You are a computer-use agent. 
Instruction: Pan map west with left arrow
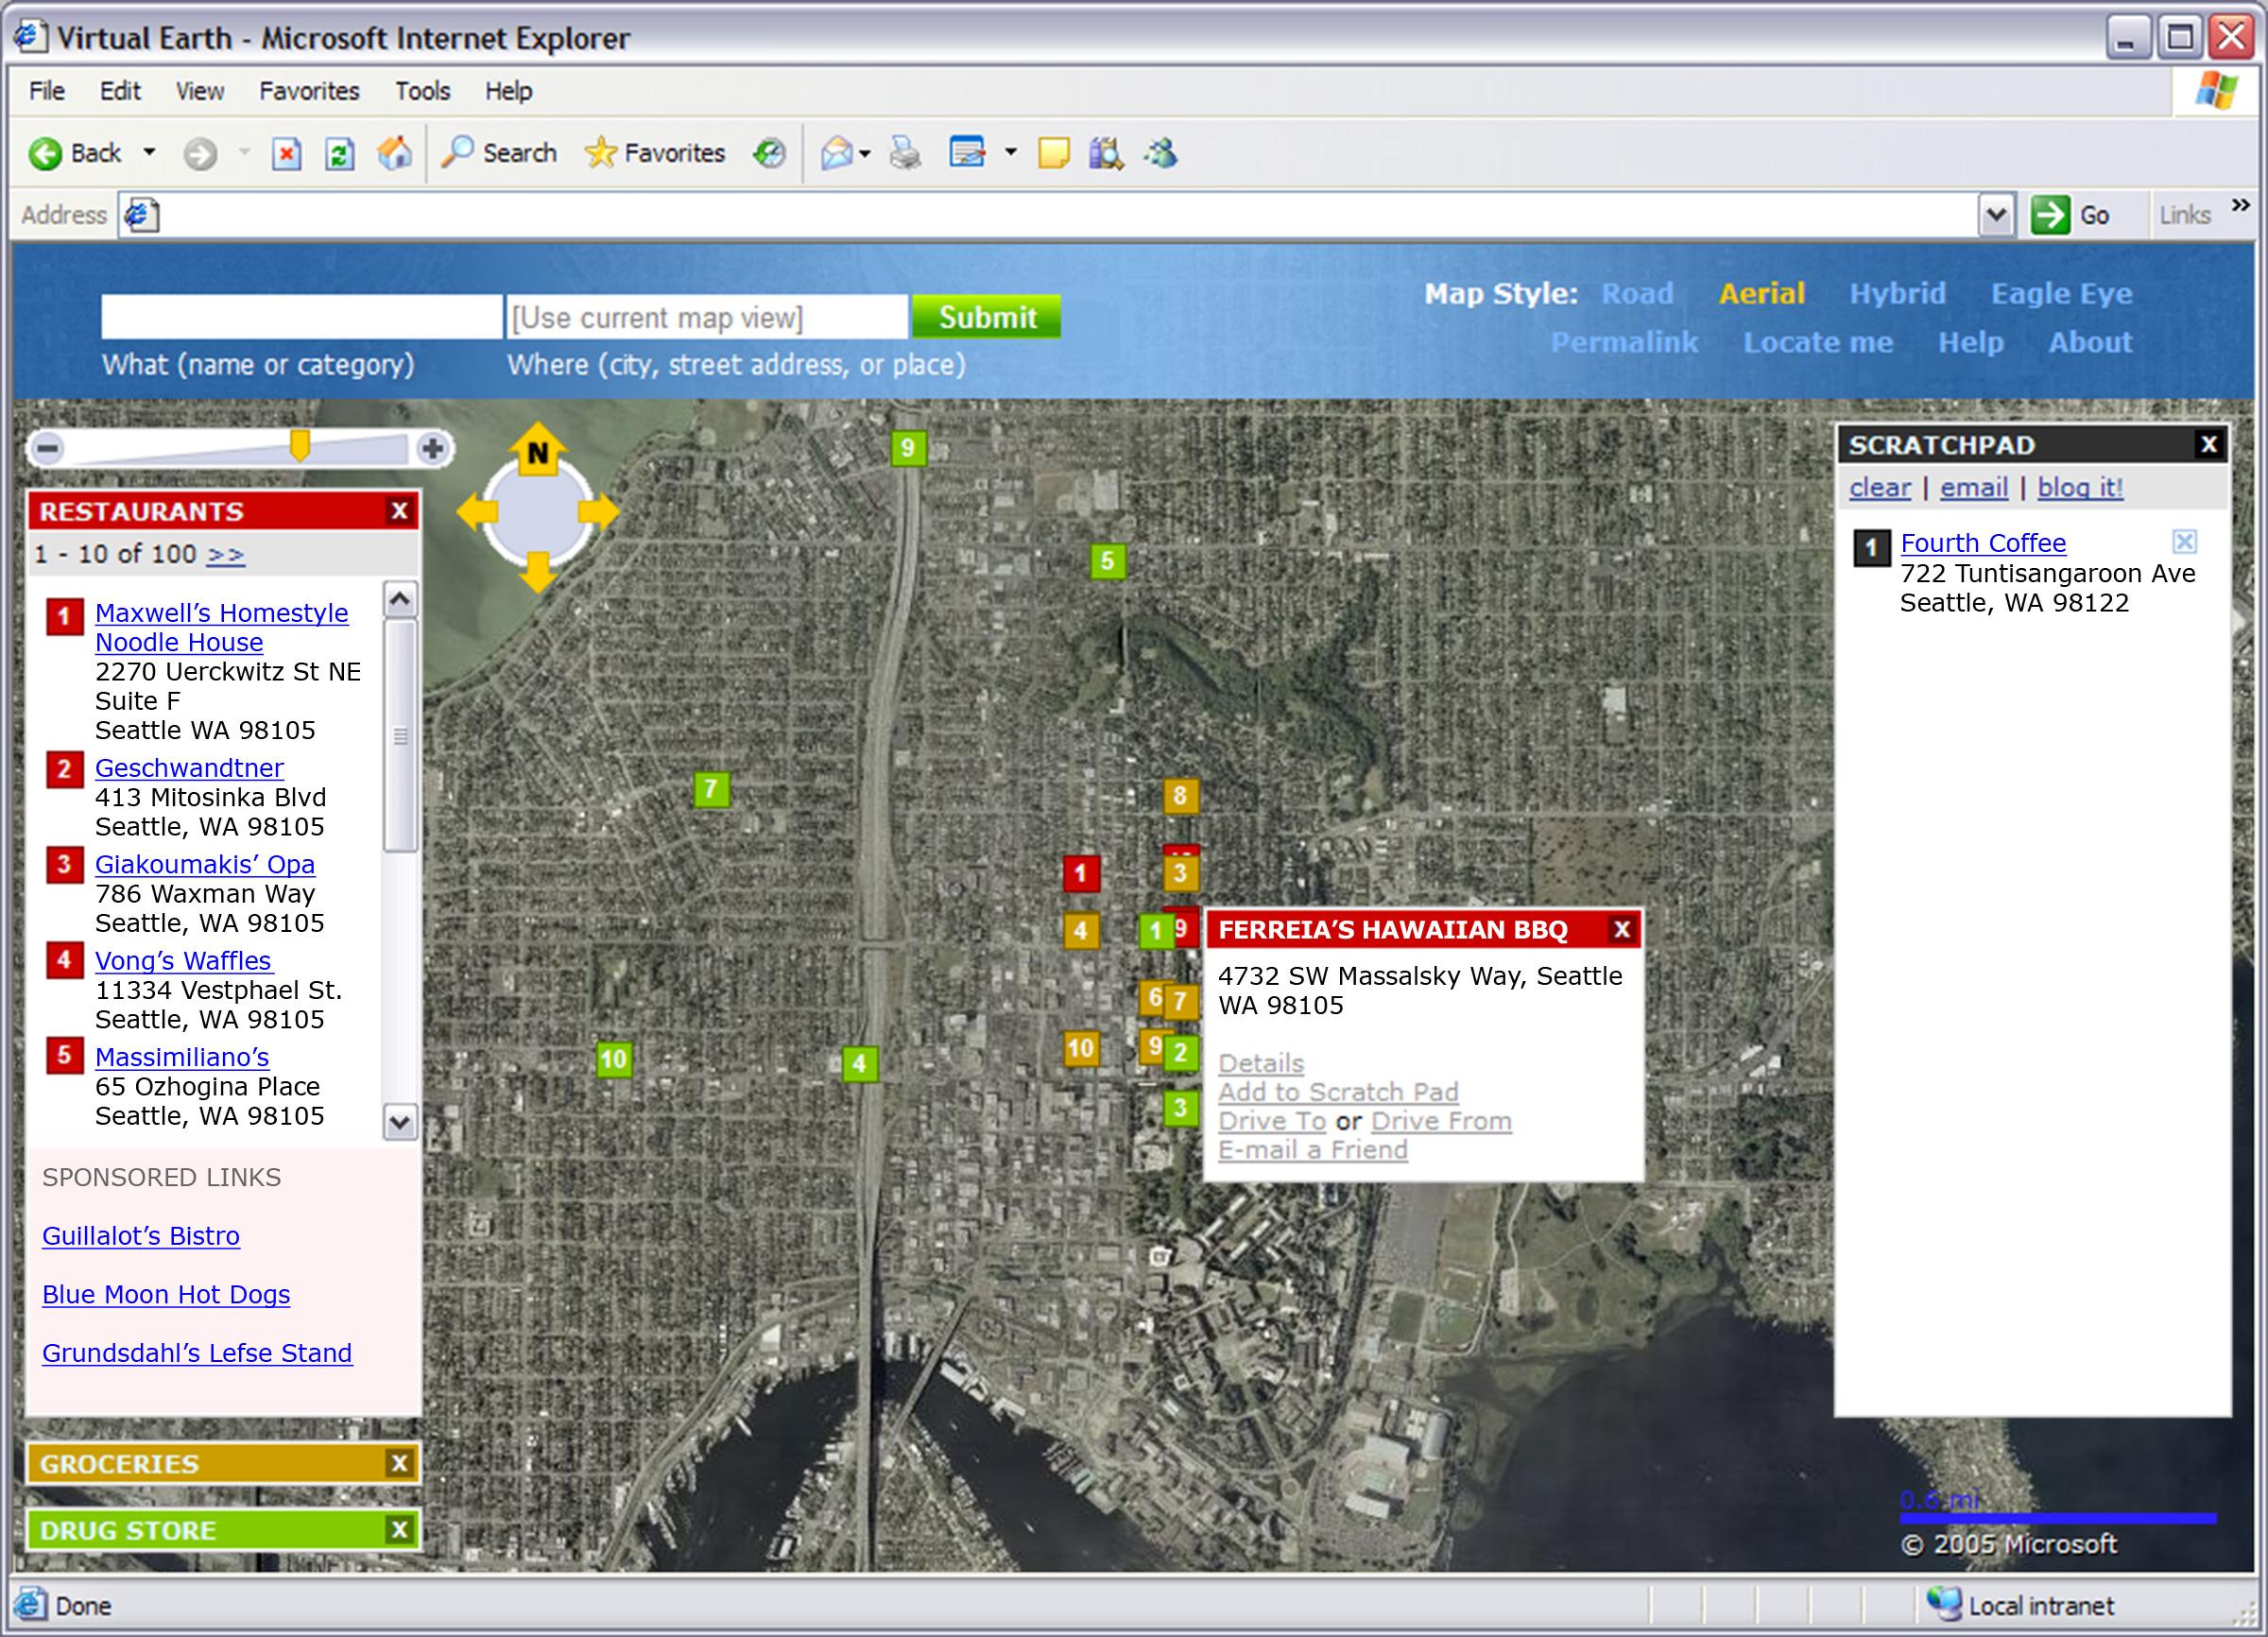click(476, 512)
